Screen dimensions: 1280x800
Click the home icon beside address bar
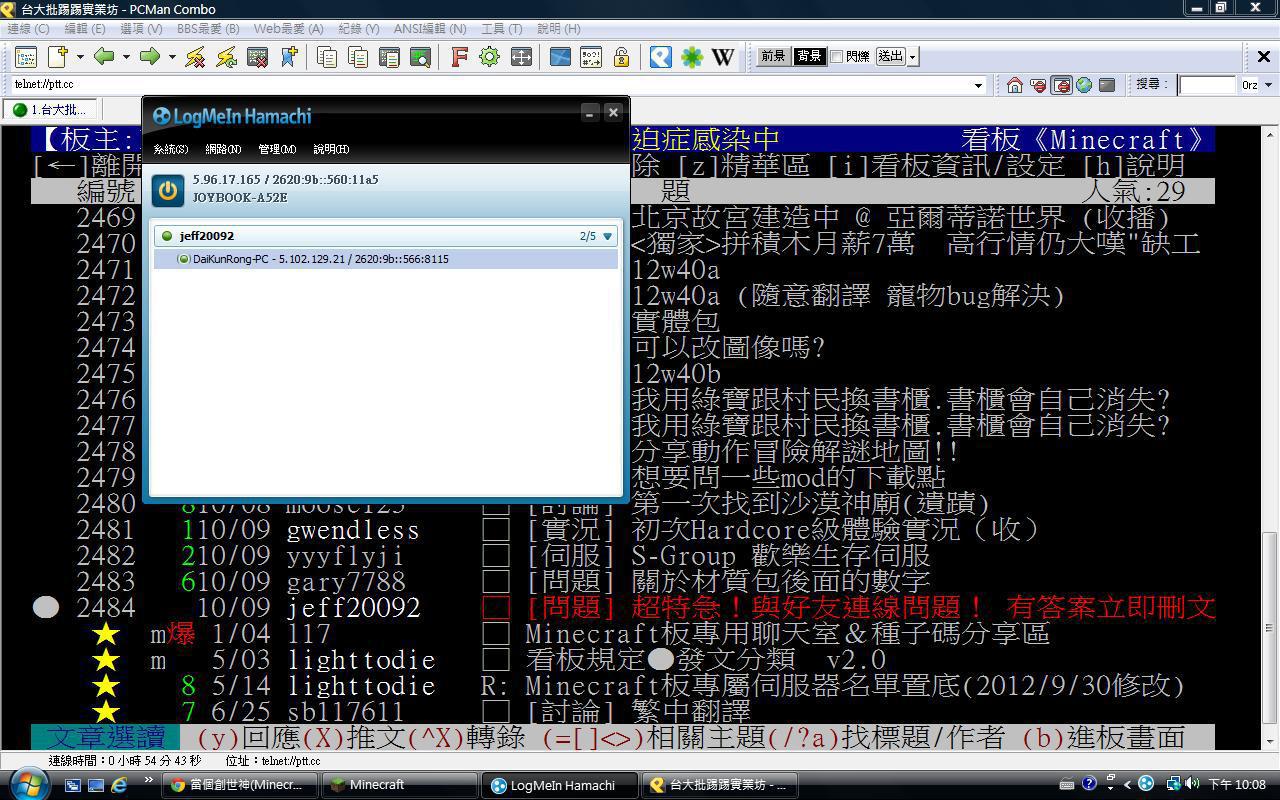point(1014,85)
